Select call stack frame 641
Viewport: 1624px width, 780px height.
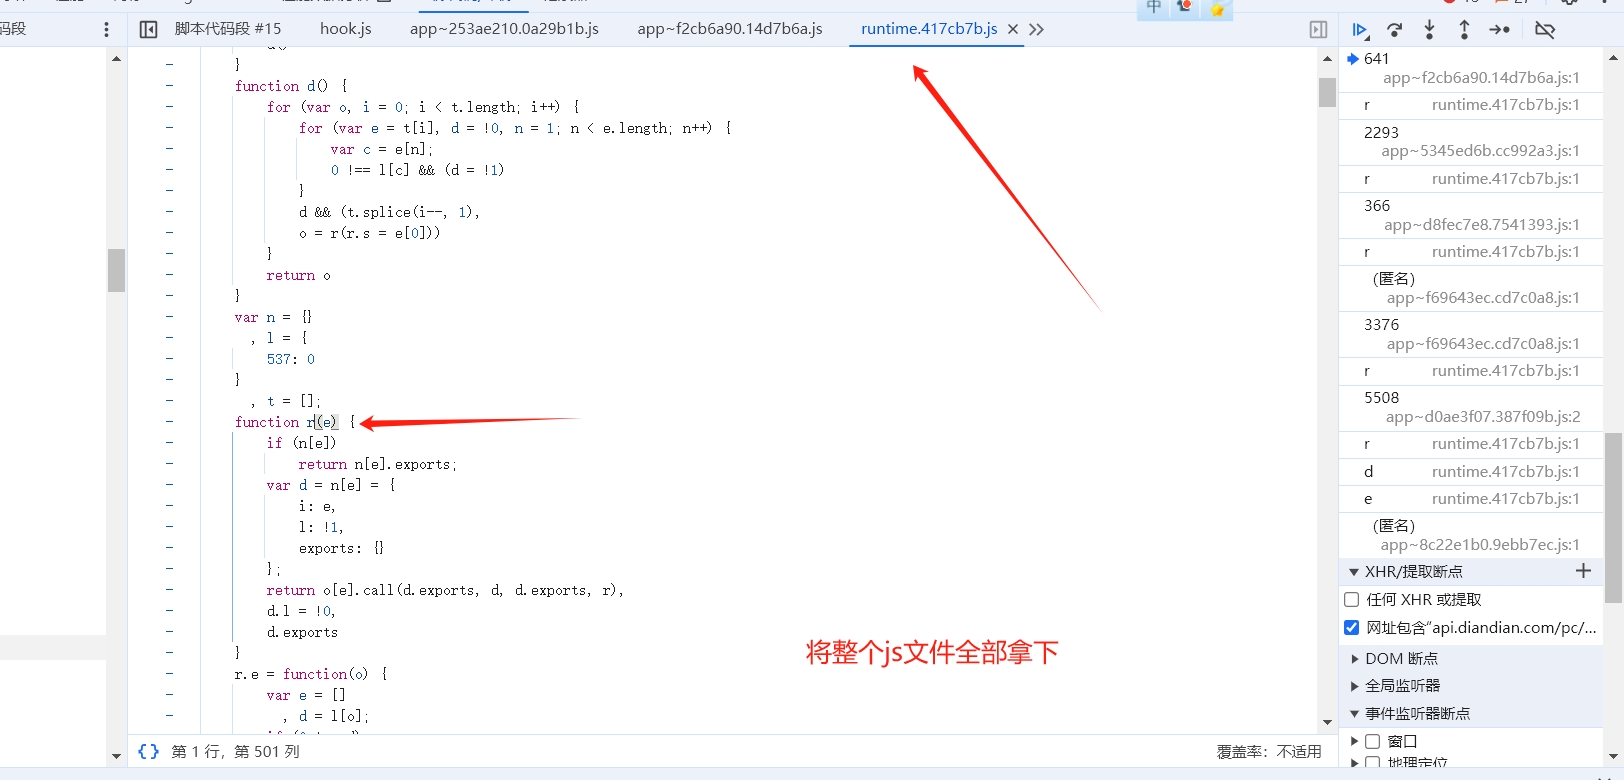(x=1471, y=68)
